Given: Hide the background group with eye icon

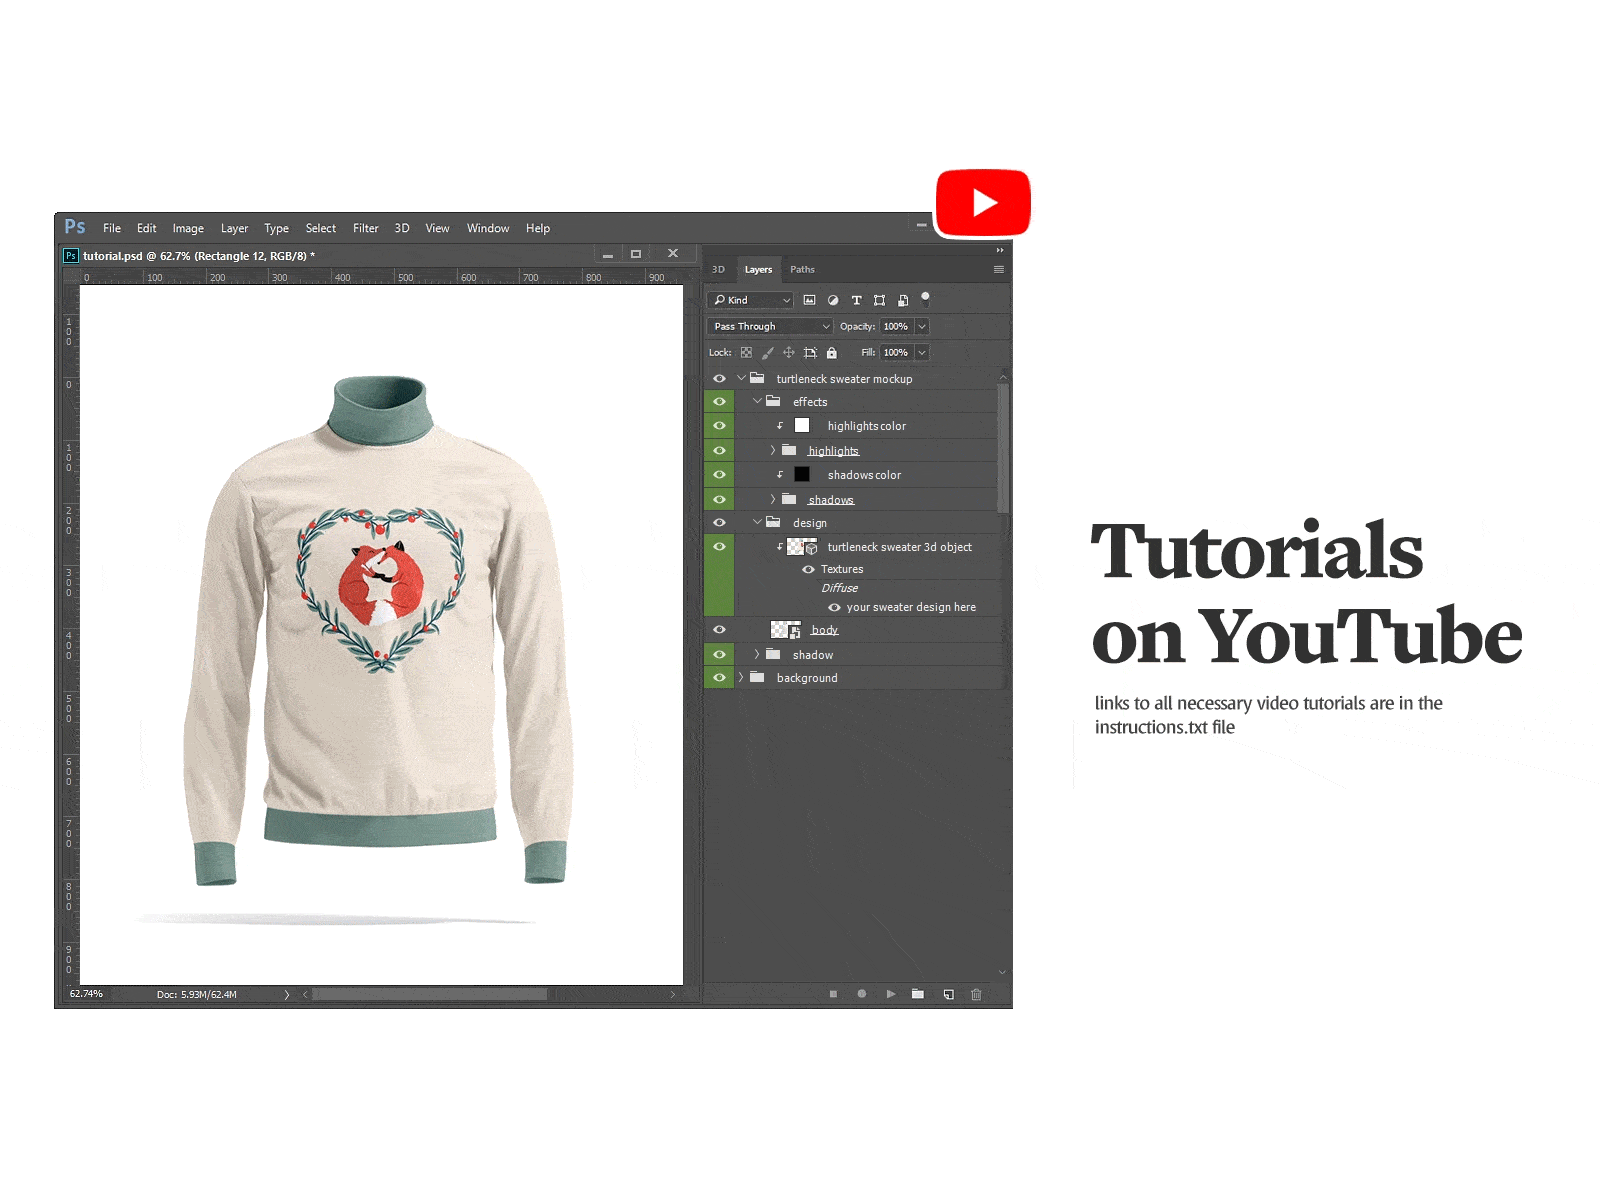Looking at the screenshot, I should coord(719,678).
